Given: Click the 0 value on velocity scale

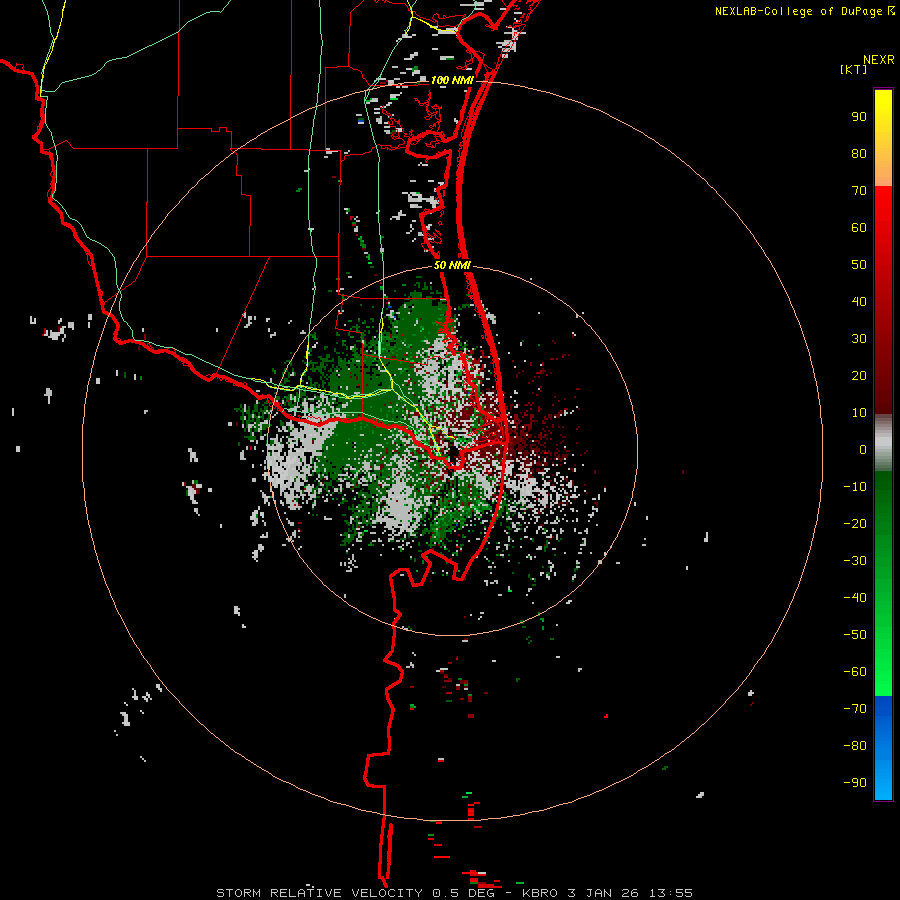Looking at the screenshot, I should coord(863,450).
